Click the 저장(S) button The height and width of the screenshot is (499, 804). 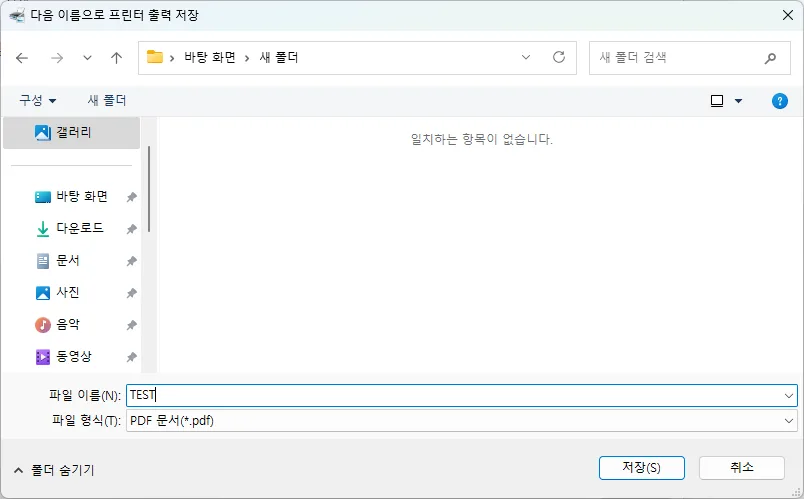coord(641,468)
